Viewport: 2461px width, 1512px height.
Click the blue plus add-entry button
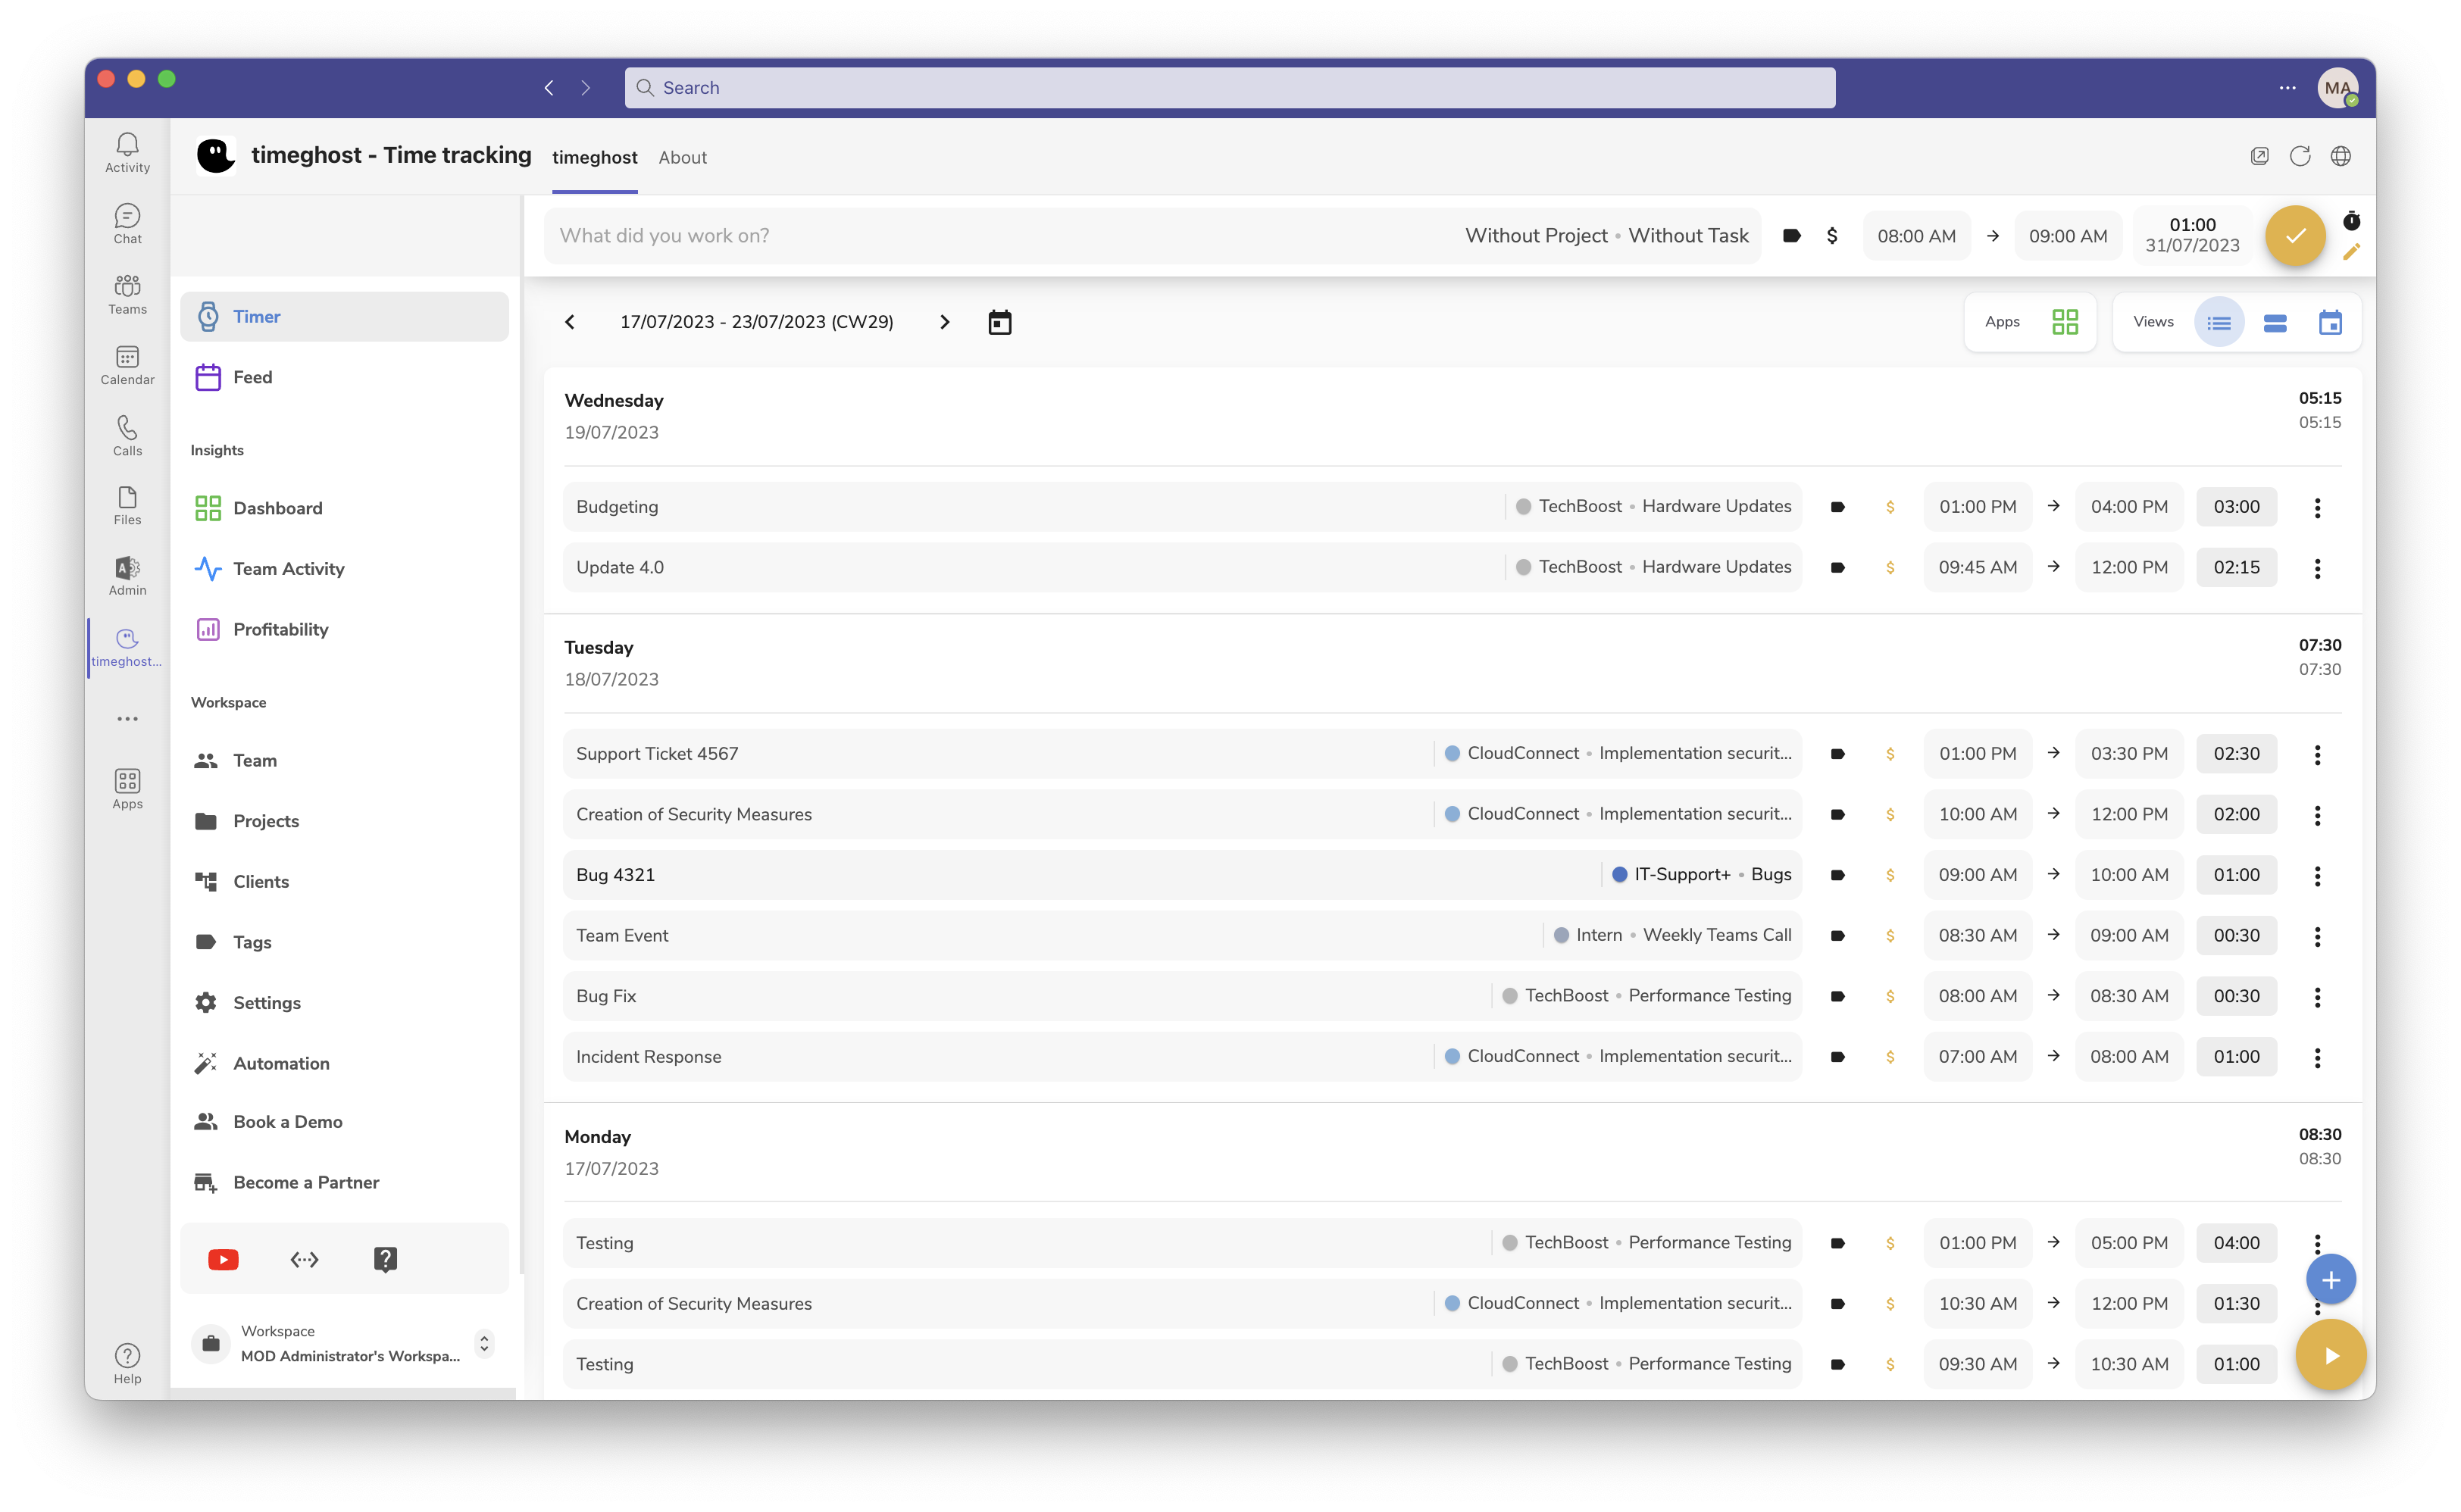click(x=2330, y=1279)
